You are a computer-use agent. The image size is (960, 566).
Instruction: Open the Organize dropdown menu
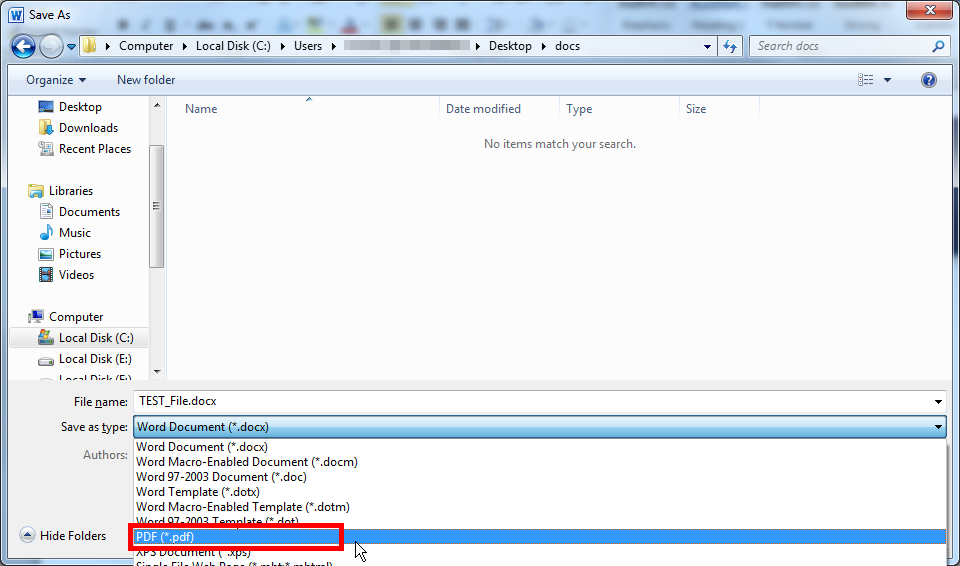click(x=56, y=80)
